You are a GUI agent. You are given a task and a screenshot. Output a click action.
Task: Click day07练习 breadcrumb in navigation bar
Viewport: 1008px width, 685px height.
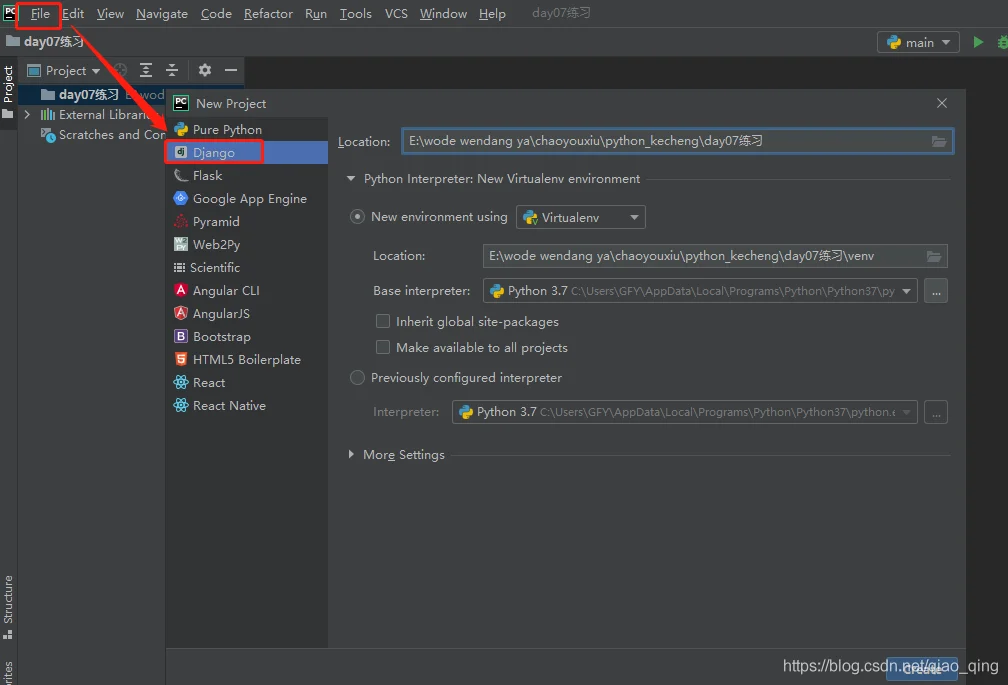46,42
